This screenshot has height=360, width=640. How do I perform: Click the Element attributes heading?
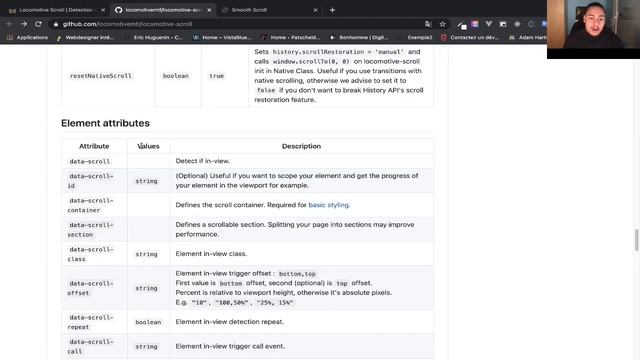tap(105, 123)
